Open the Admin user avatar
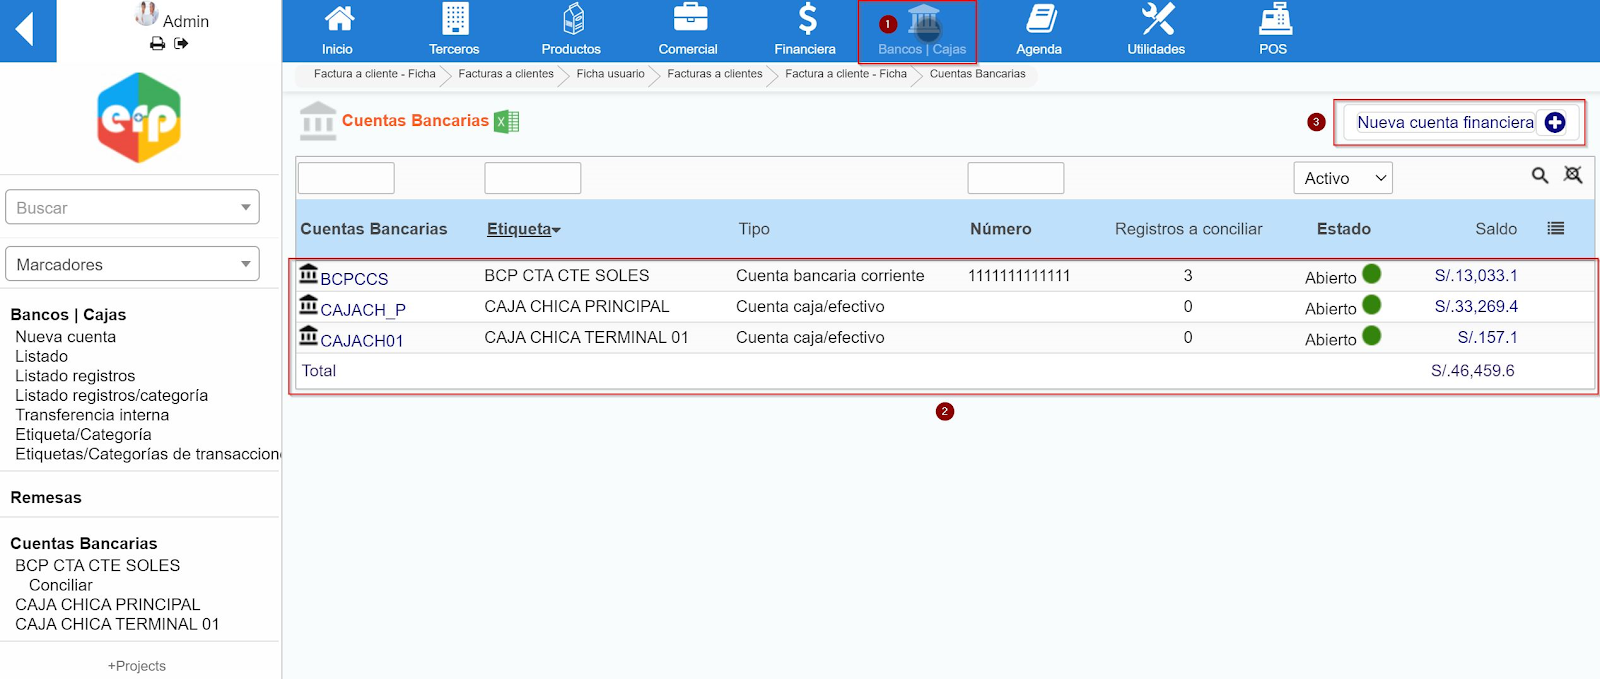 (147, 14)
